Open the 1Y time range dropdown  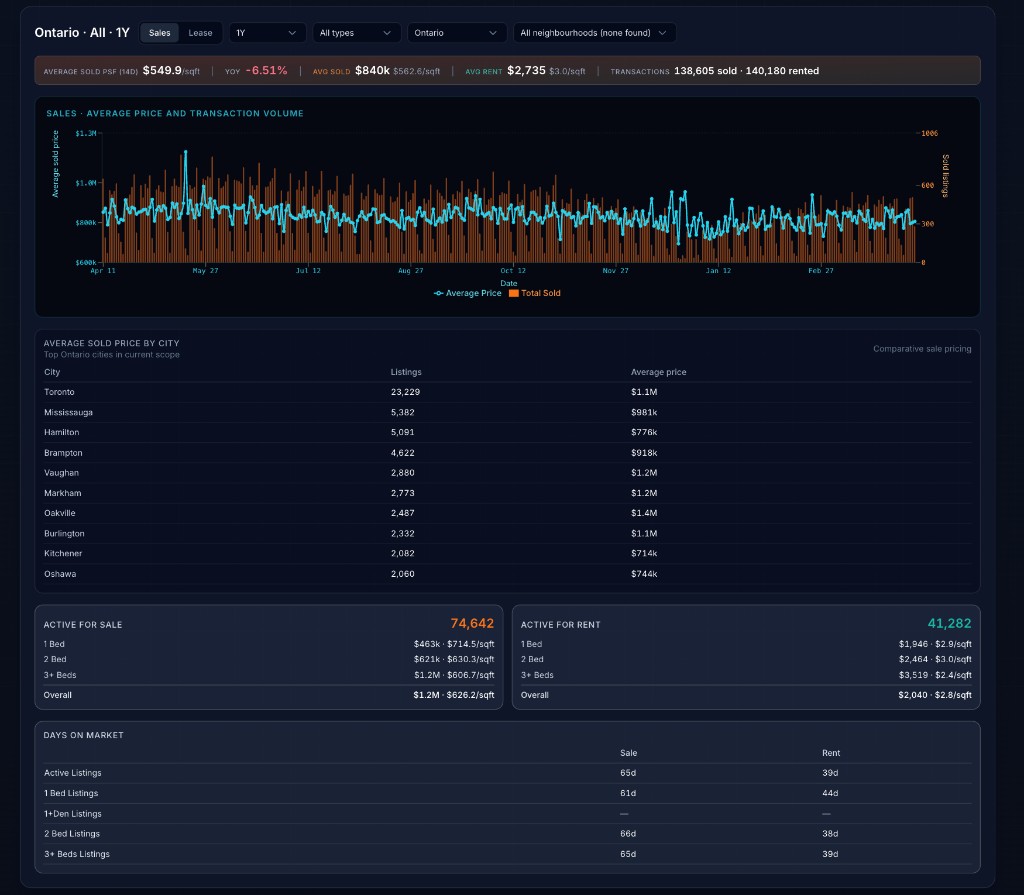tap(267, 33)
